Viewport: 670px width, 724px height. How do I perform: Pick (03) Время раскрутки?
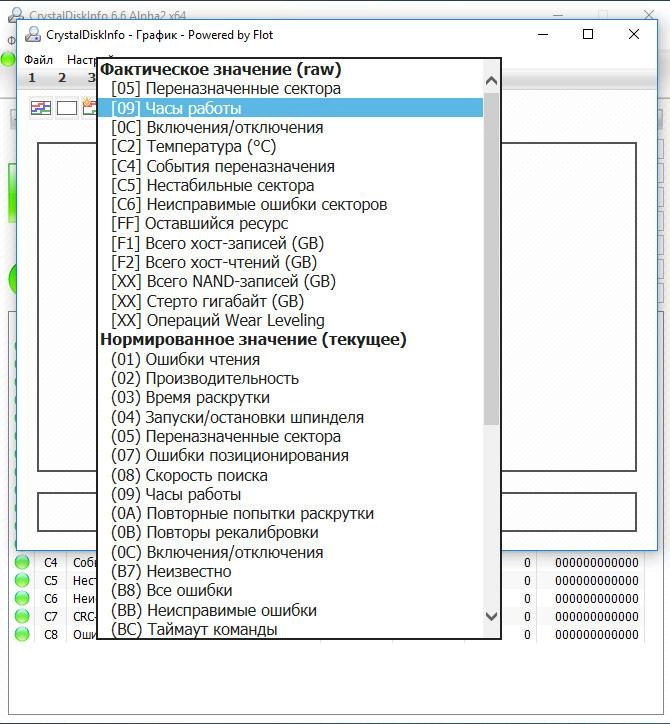(290, 398)
